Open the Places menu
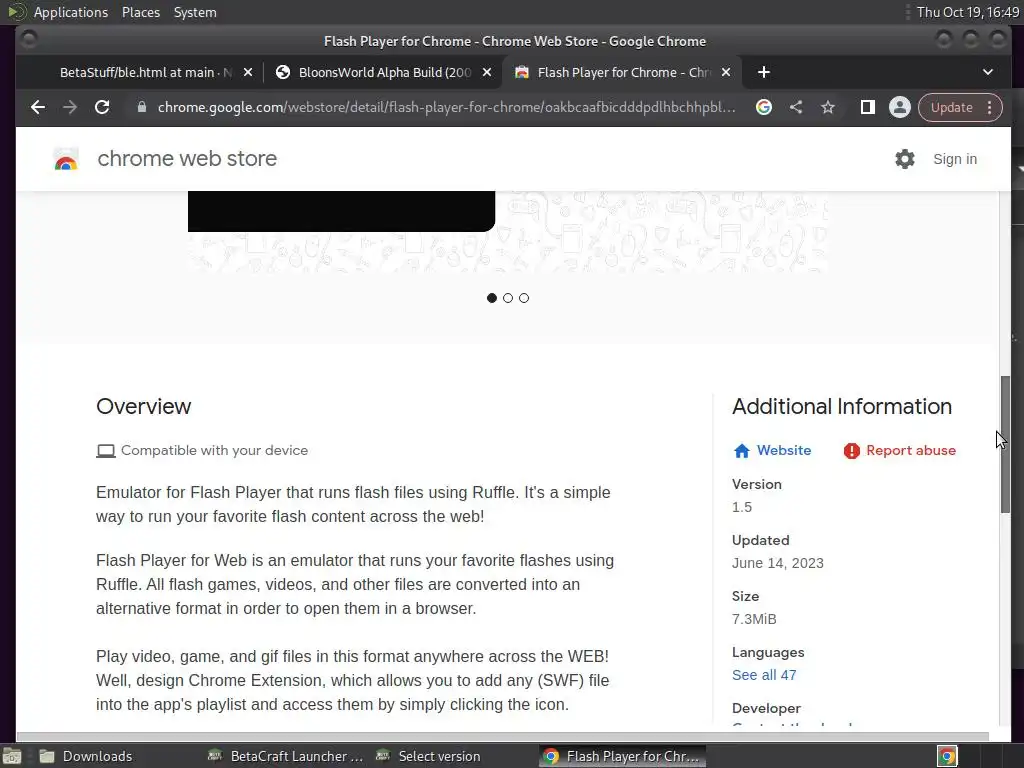 click(140, 12)
